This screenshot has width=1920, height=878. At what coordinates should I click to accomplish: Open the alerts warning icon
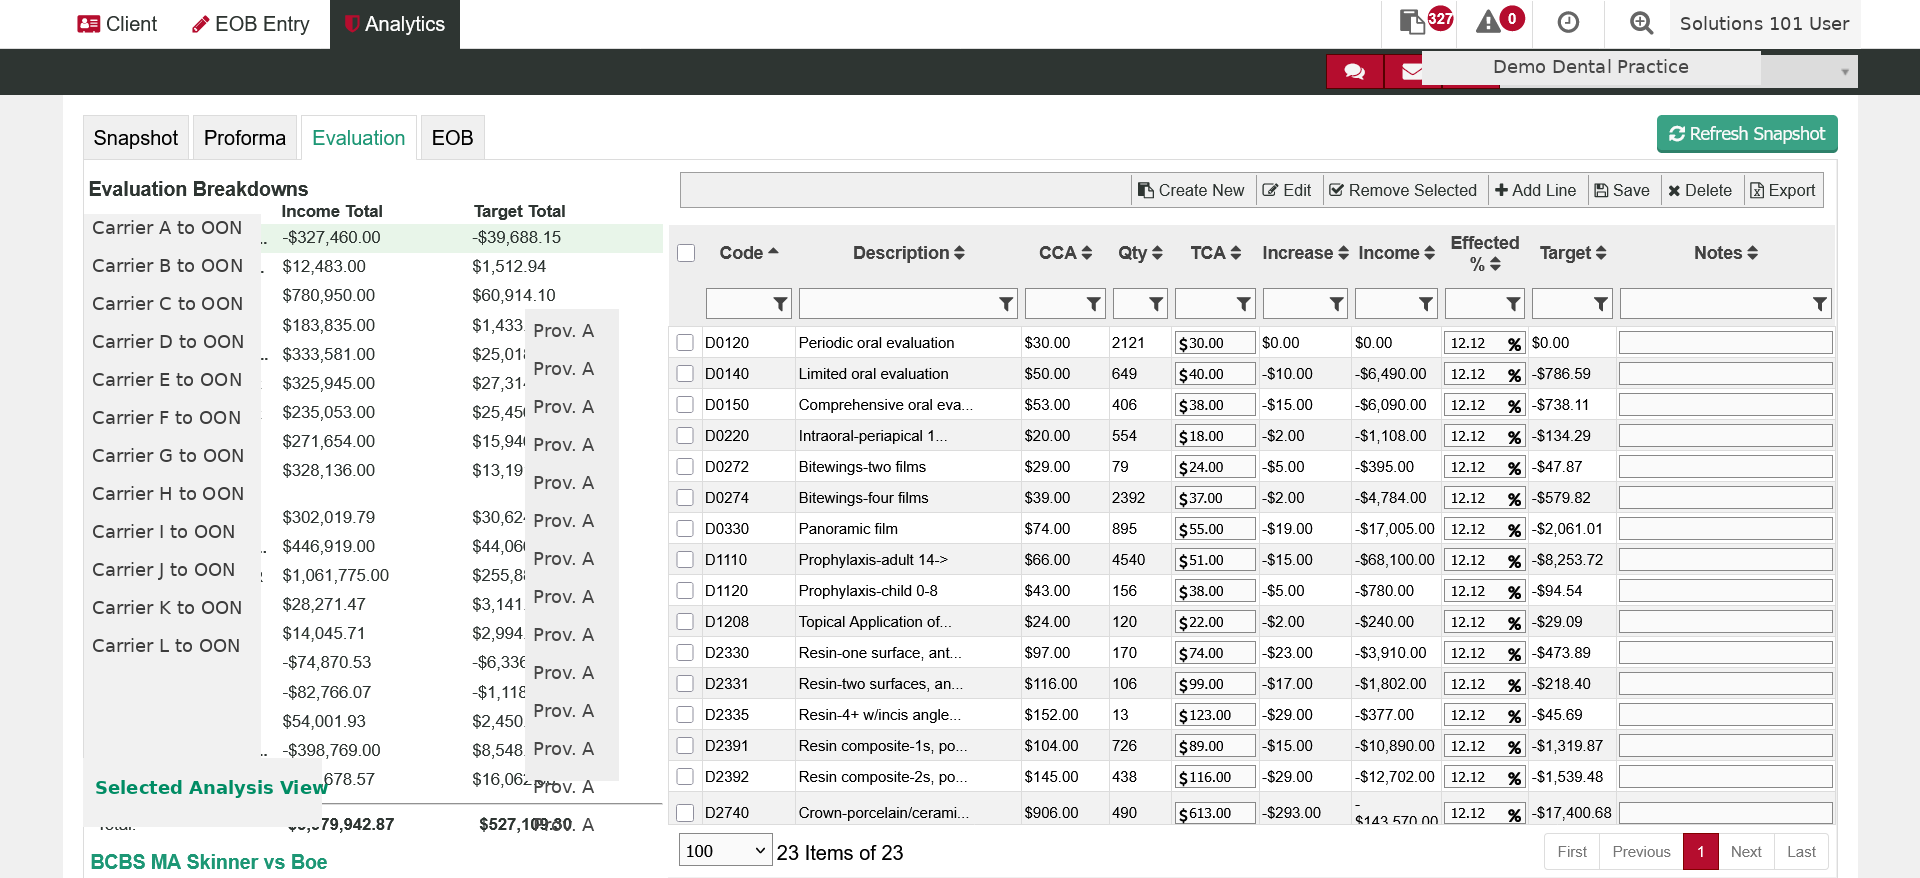tap(1489, 22)
